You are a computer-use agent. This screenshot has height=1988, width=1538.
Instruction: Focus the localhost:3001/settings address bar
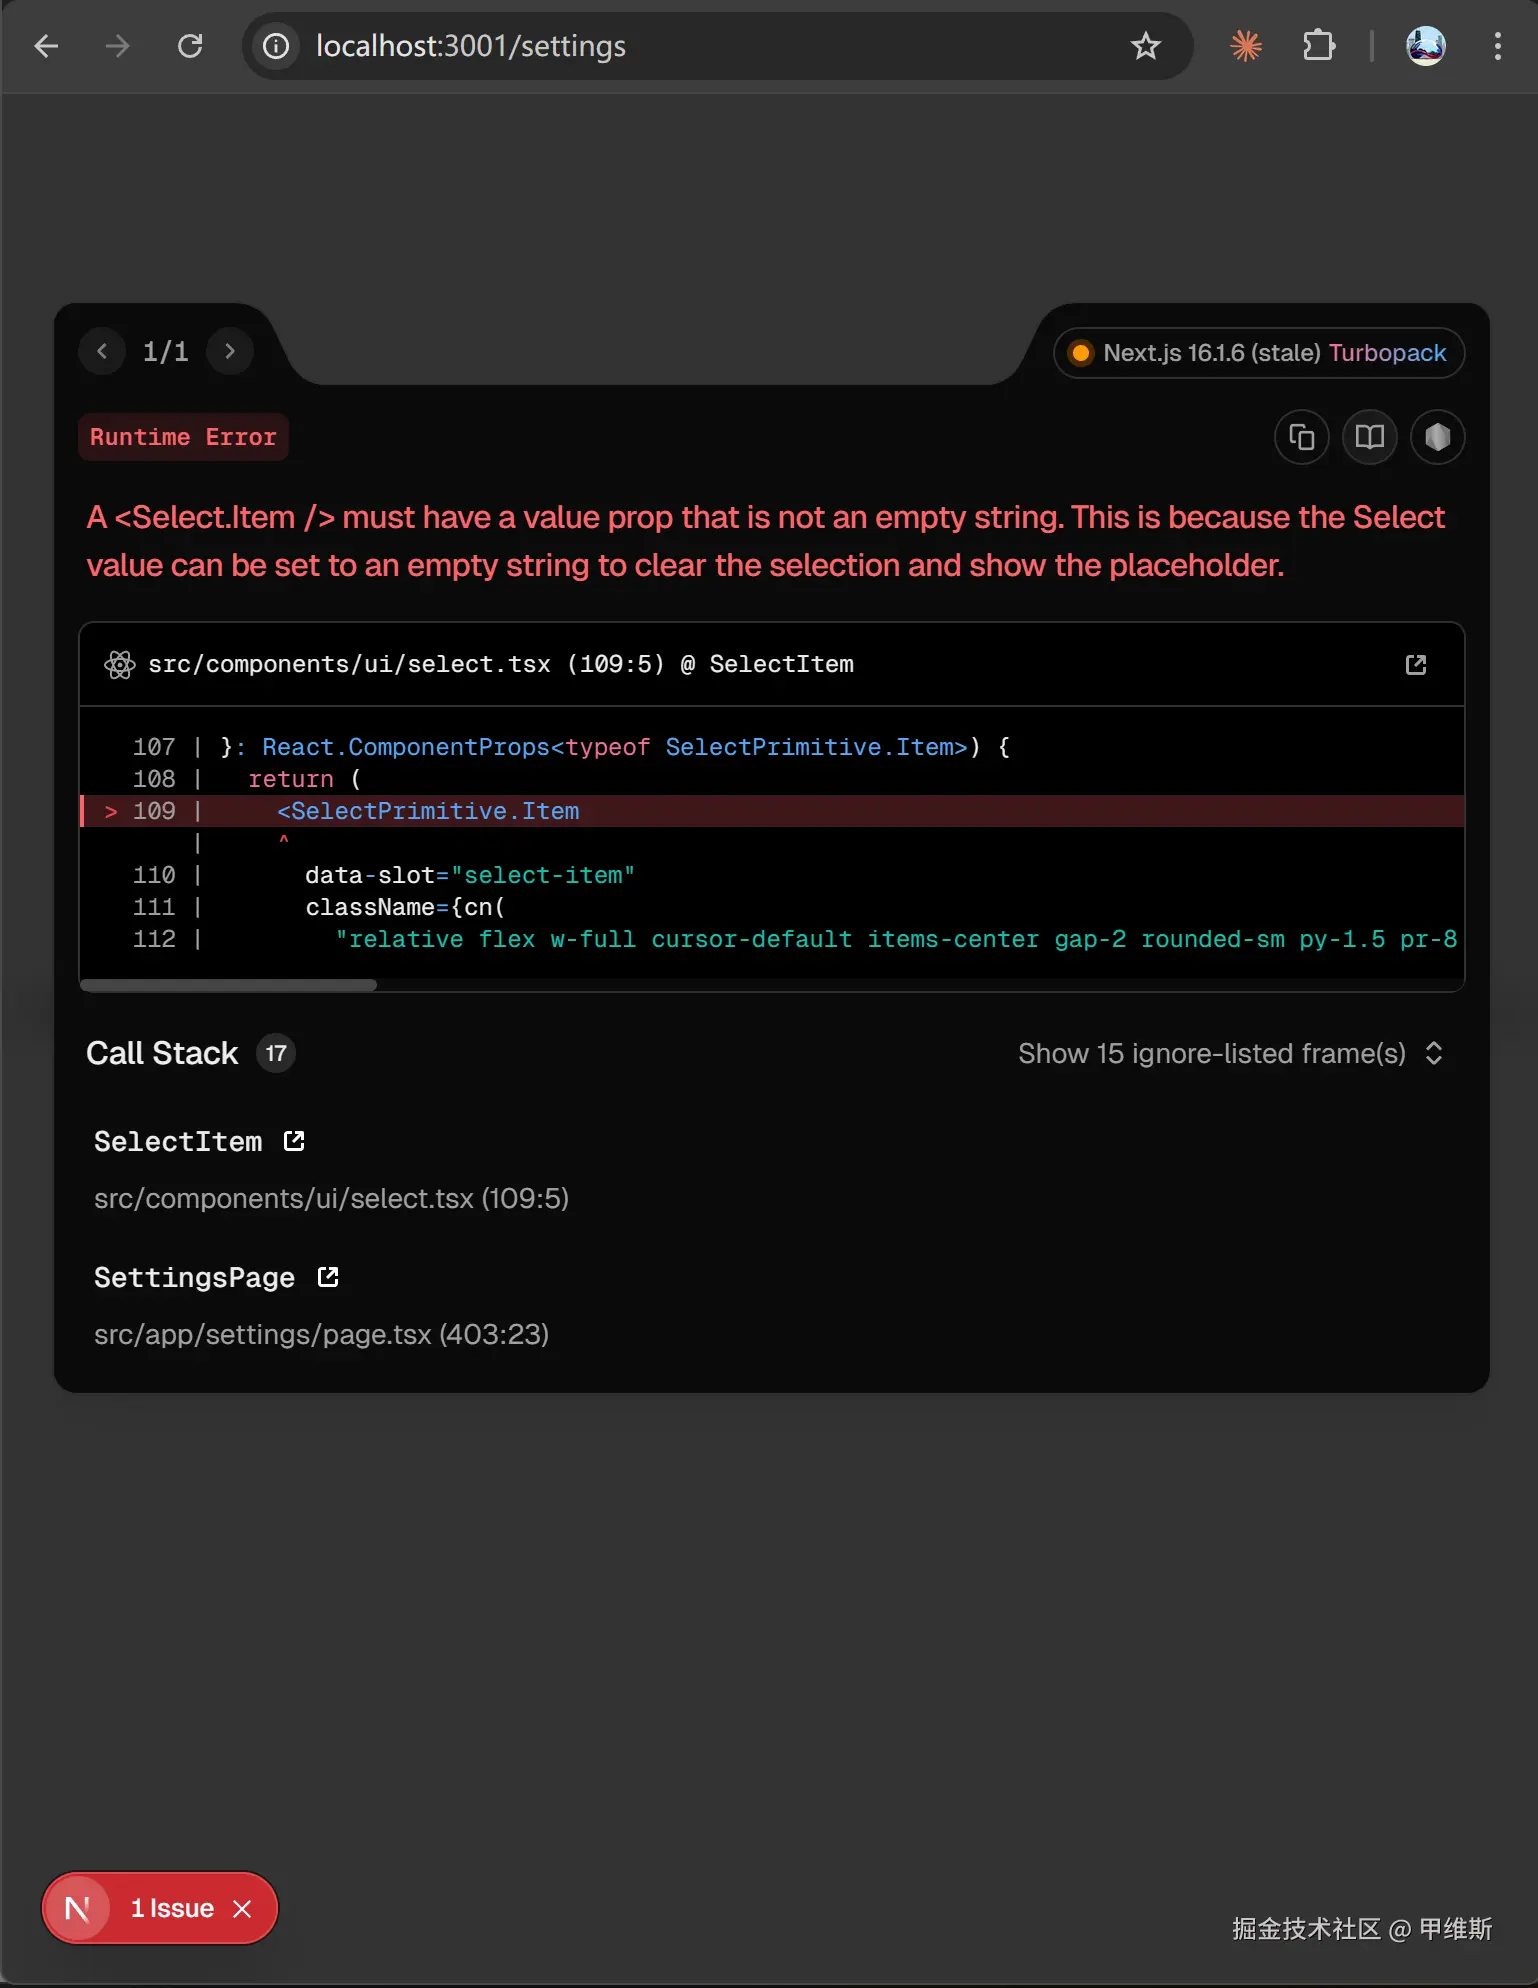tap(700, 46)
